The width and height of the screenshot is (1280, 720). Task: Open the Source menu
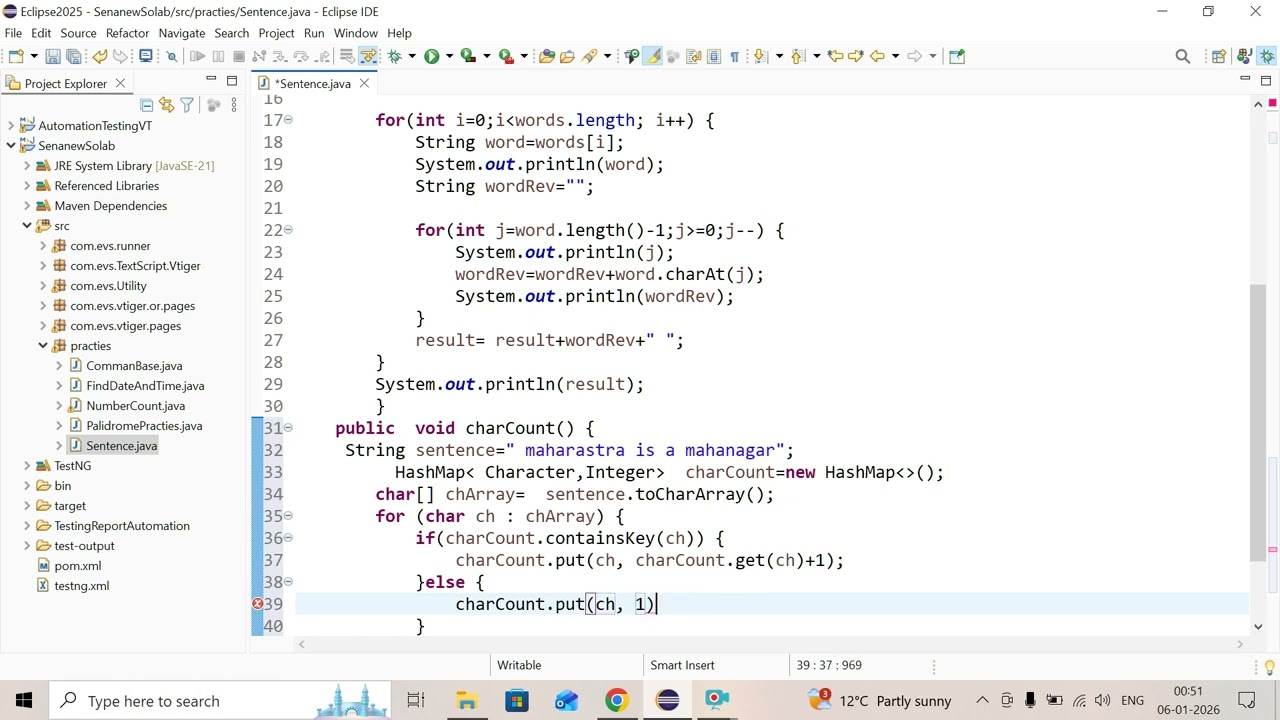click(x=78, y=33)
